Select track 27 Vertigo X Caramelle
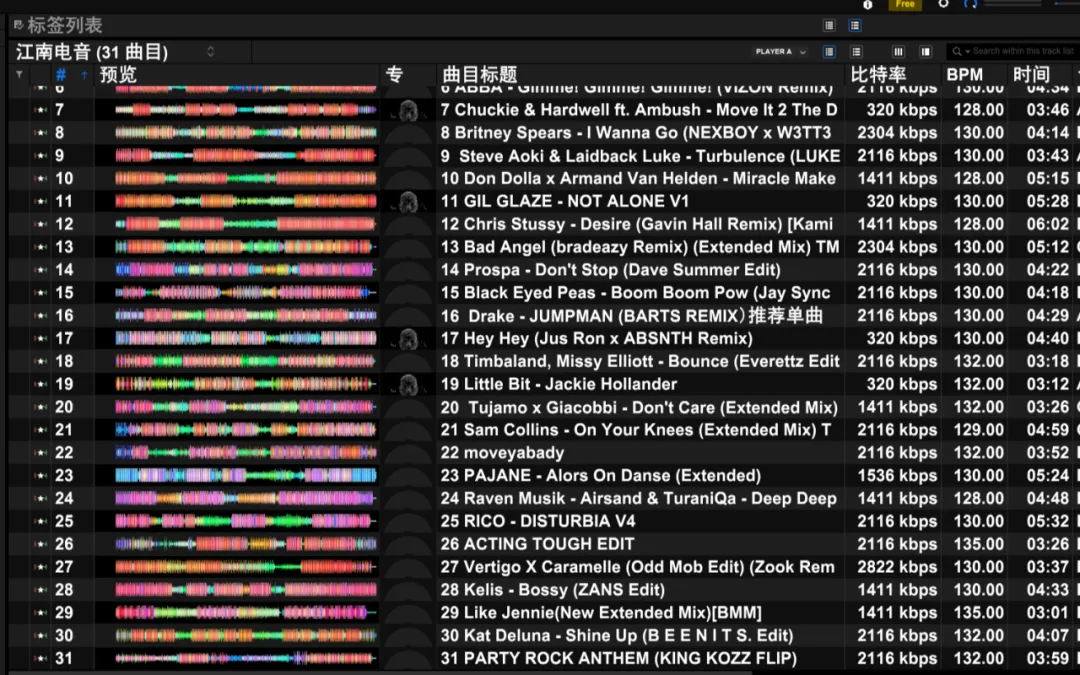The height and width of the screenshot is (675, 1080). point(638,567)
